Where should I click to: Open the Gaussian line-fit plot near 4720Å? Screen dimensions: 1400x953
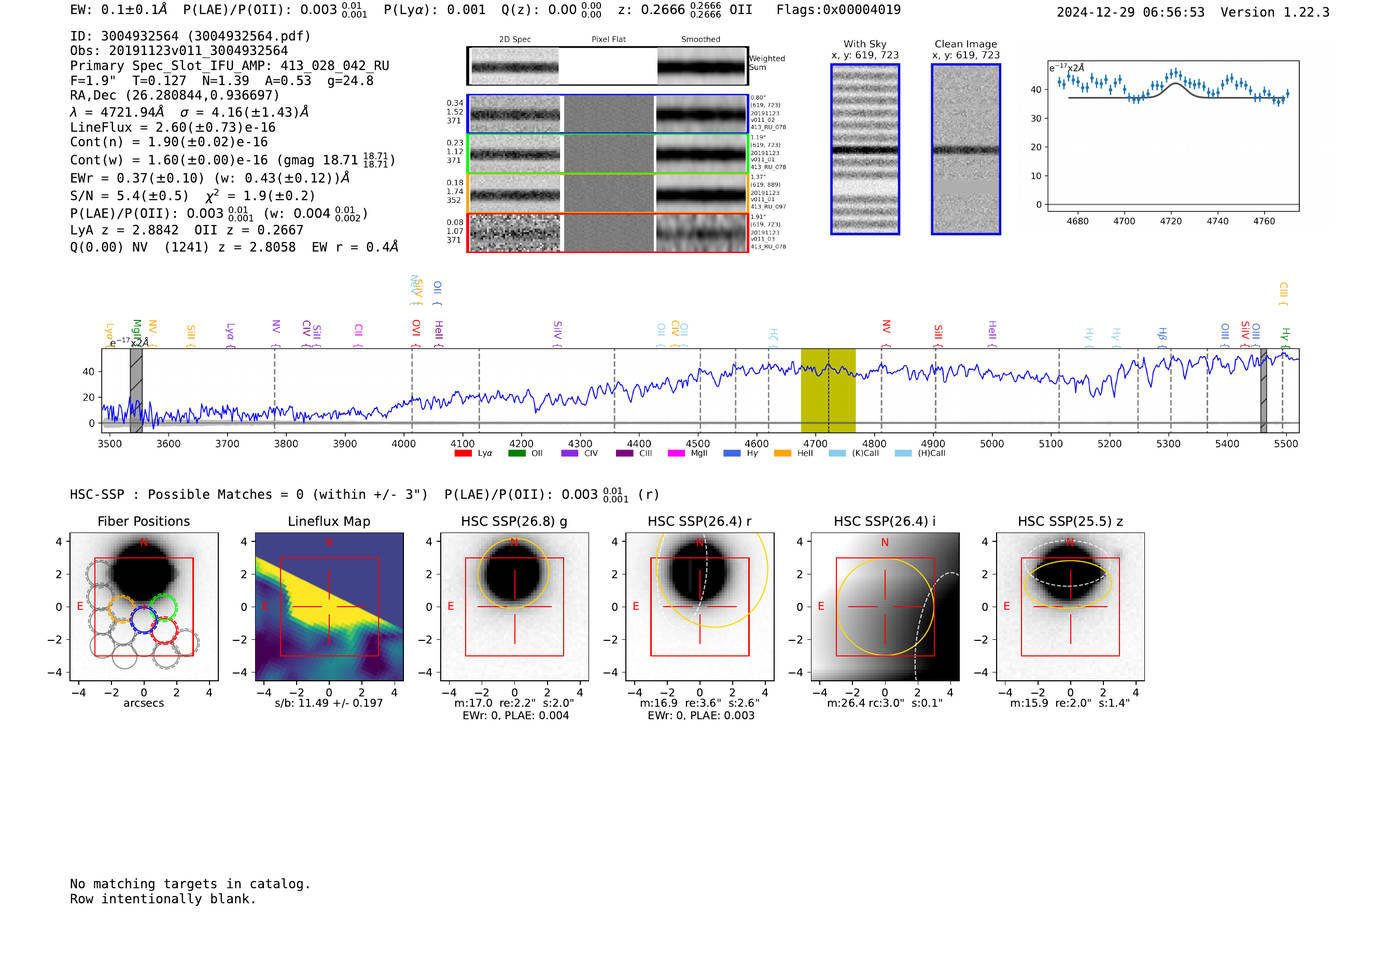(1174, 136)
